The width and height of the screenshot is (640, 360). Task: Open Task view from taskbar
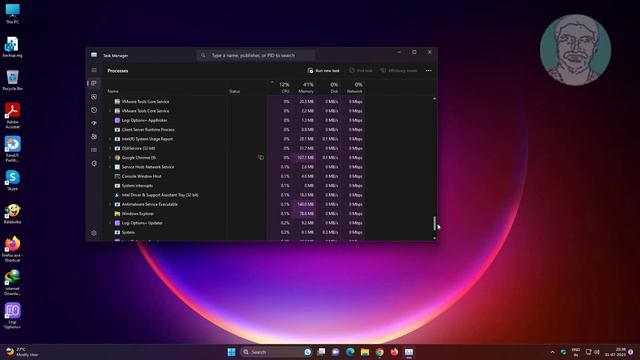321,352
